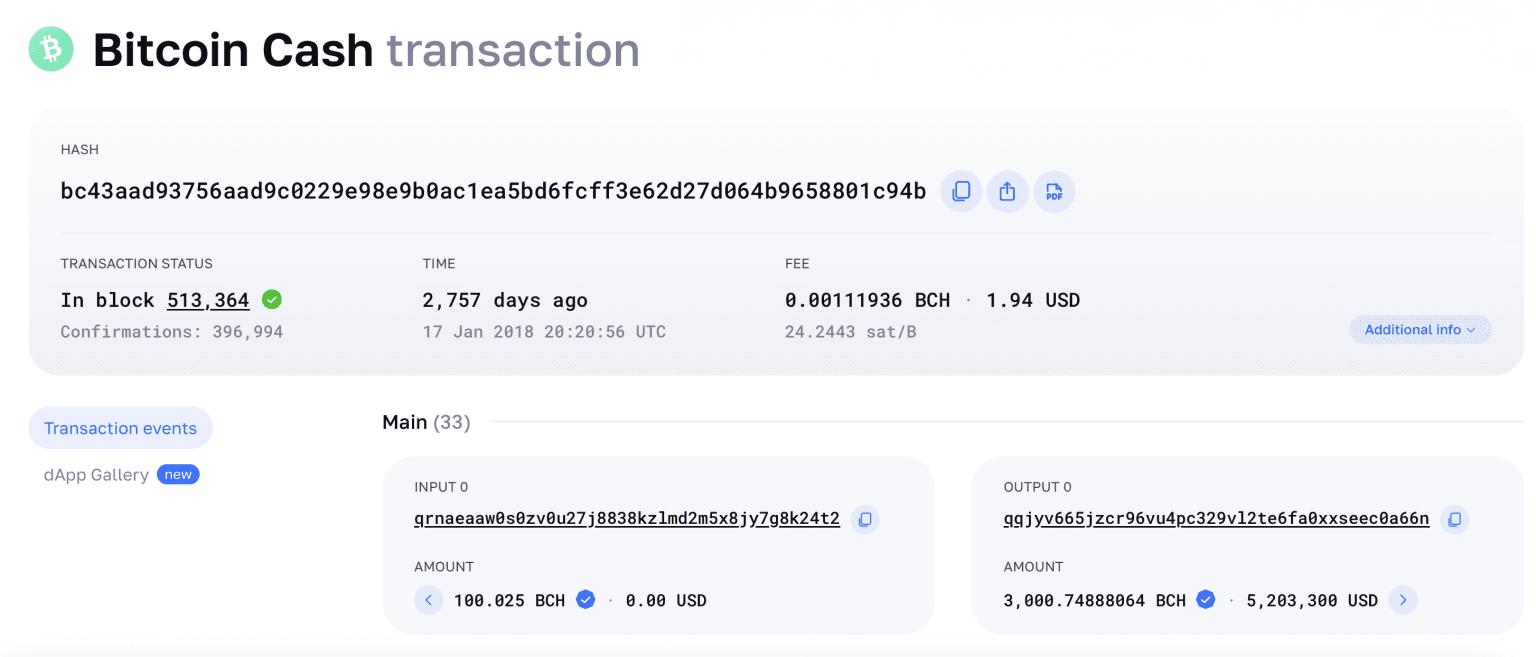Expand the Additional info section
The image size is (1536, 657).
[1420, 330]
